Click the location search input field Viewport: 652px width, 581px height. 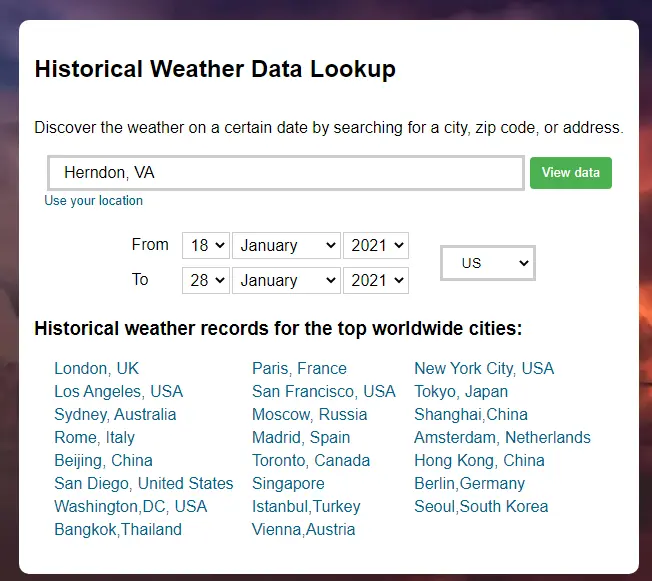[x=286, y=173]
